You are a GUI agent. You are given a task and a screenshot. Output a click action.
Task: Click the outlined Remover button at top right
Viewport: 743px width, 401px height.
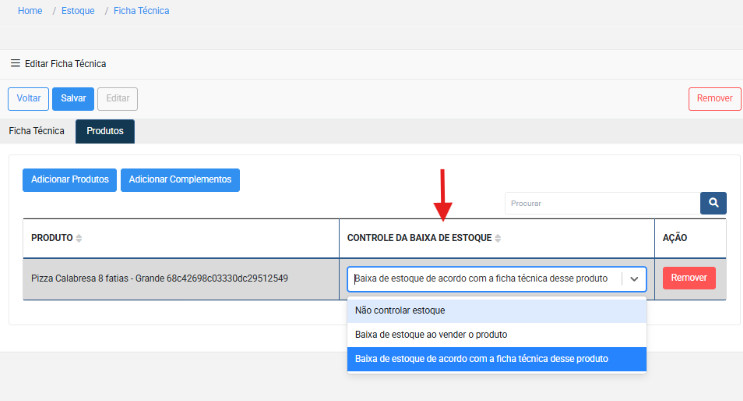pos(714,98)
